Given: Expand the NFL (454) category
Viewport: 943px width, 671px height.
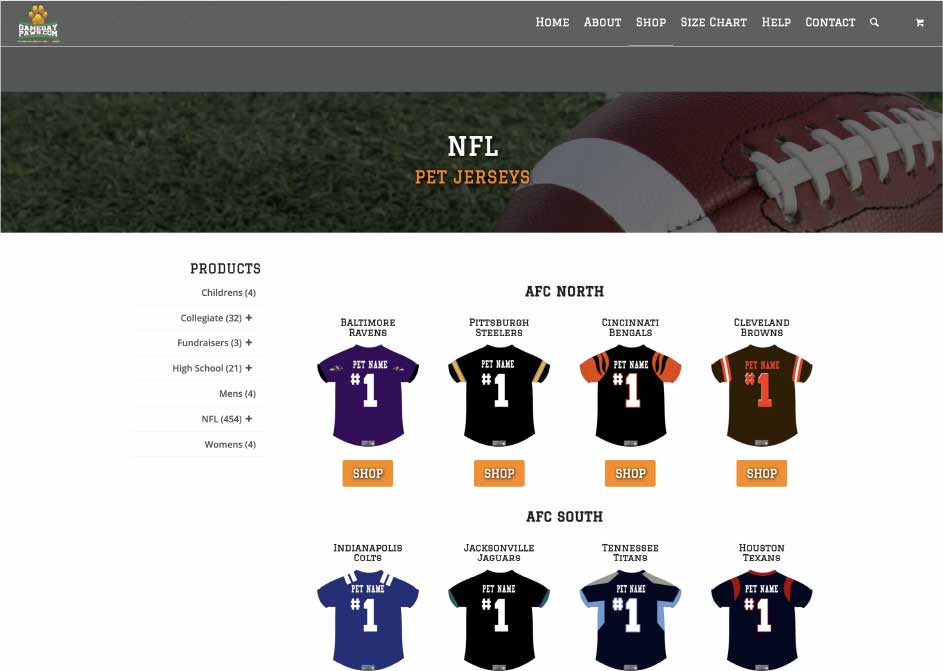Looking at the screenshot, I should (x=248, y=418).
